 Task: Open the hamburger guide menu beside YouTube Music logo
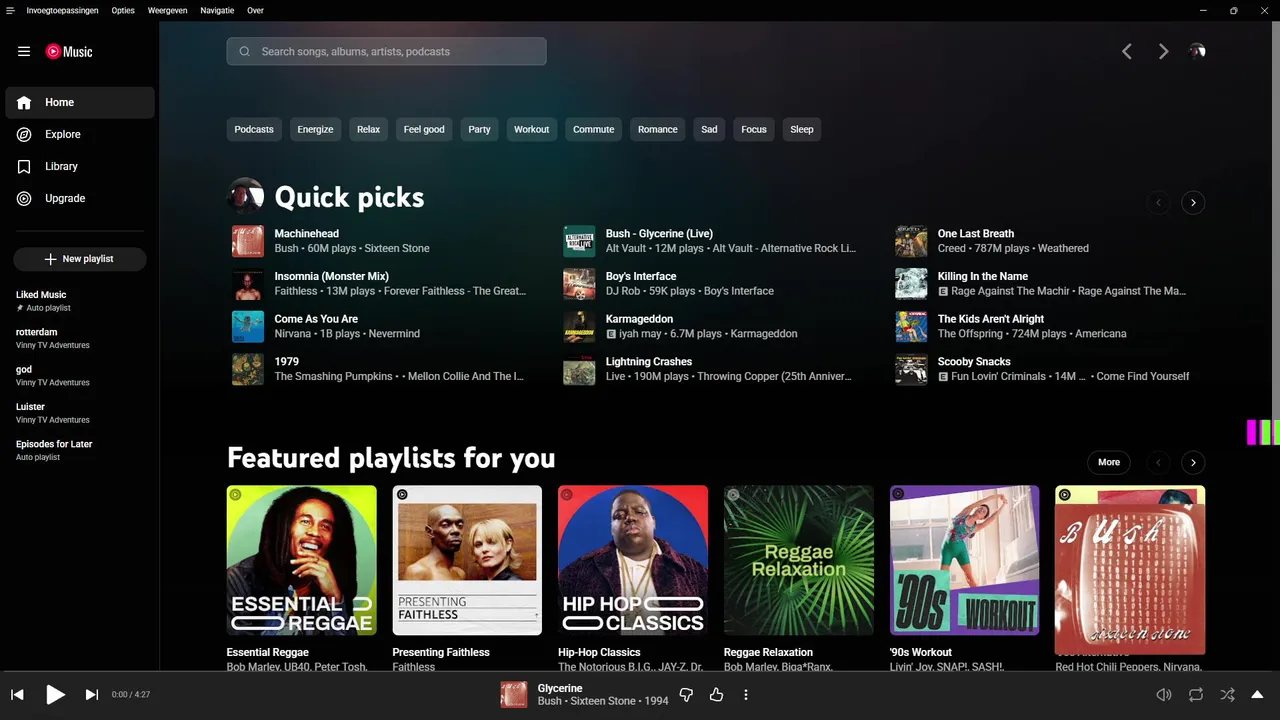point(24,51)
